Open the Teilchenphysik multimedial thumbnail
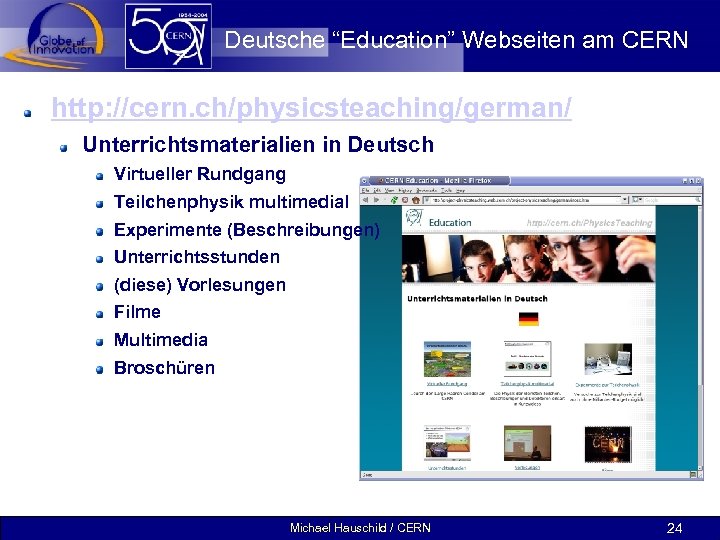The height and width of the screenshot is (540, 720). pyautogui.click(x=527, y=359)
